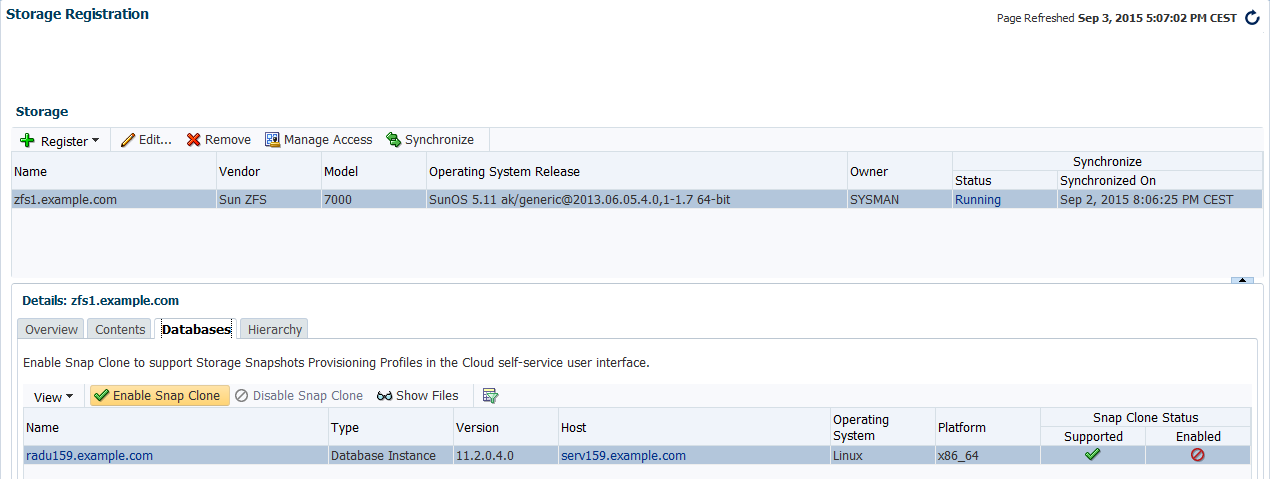Open the Register dropdown menu

60,141
